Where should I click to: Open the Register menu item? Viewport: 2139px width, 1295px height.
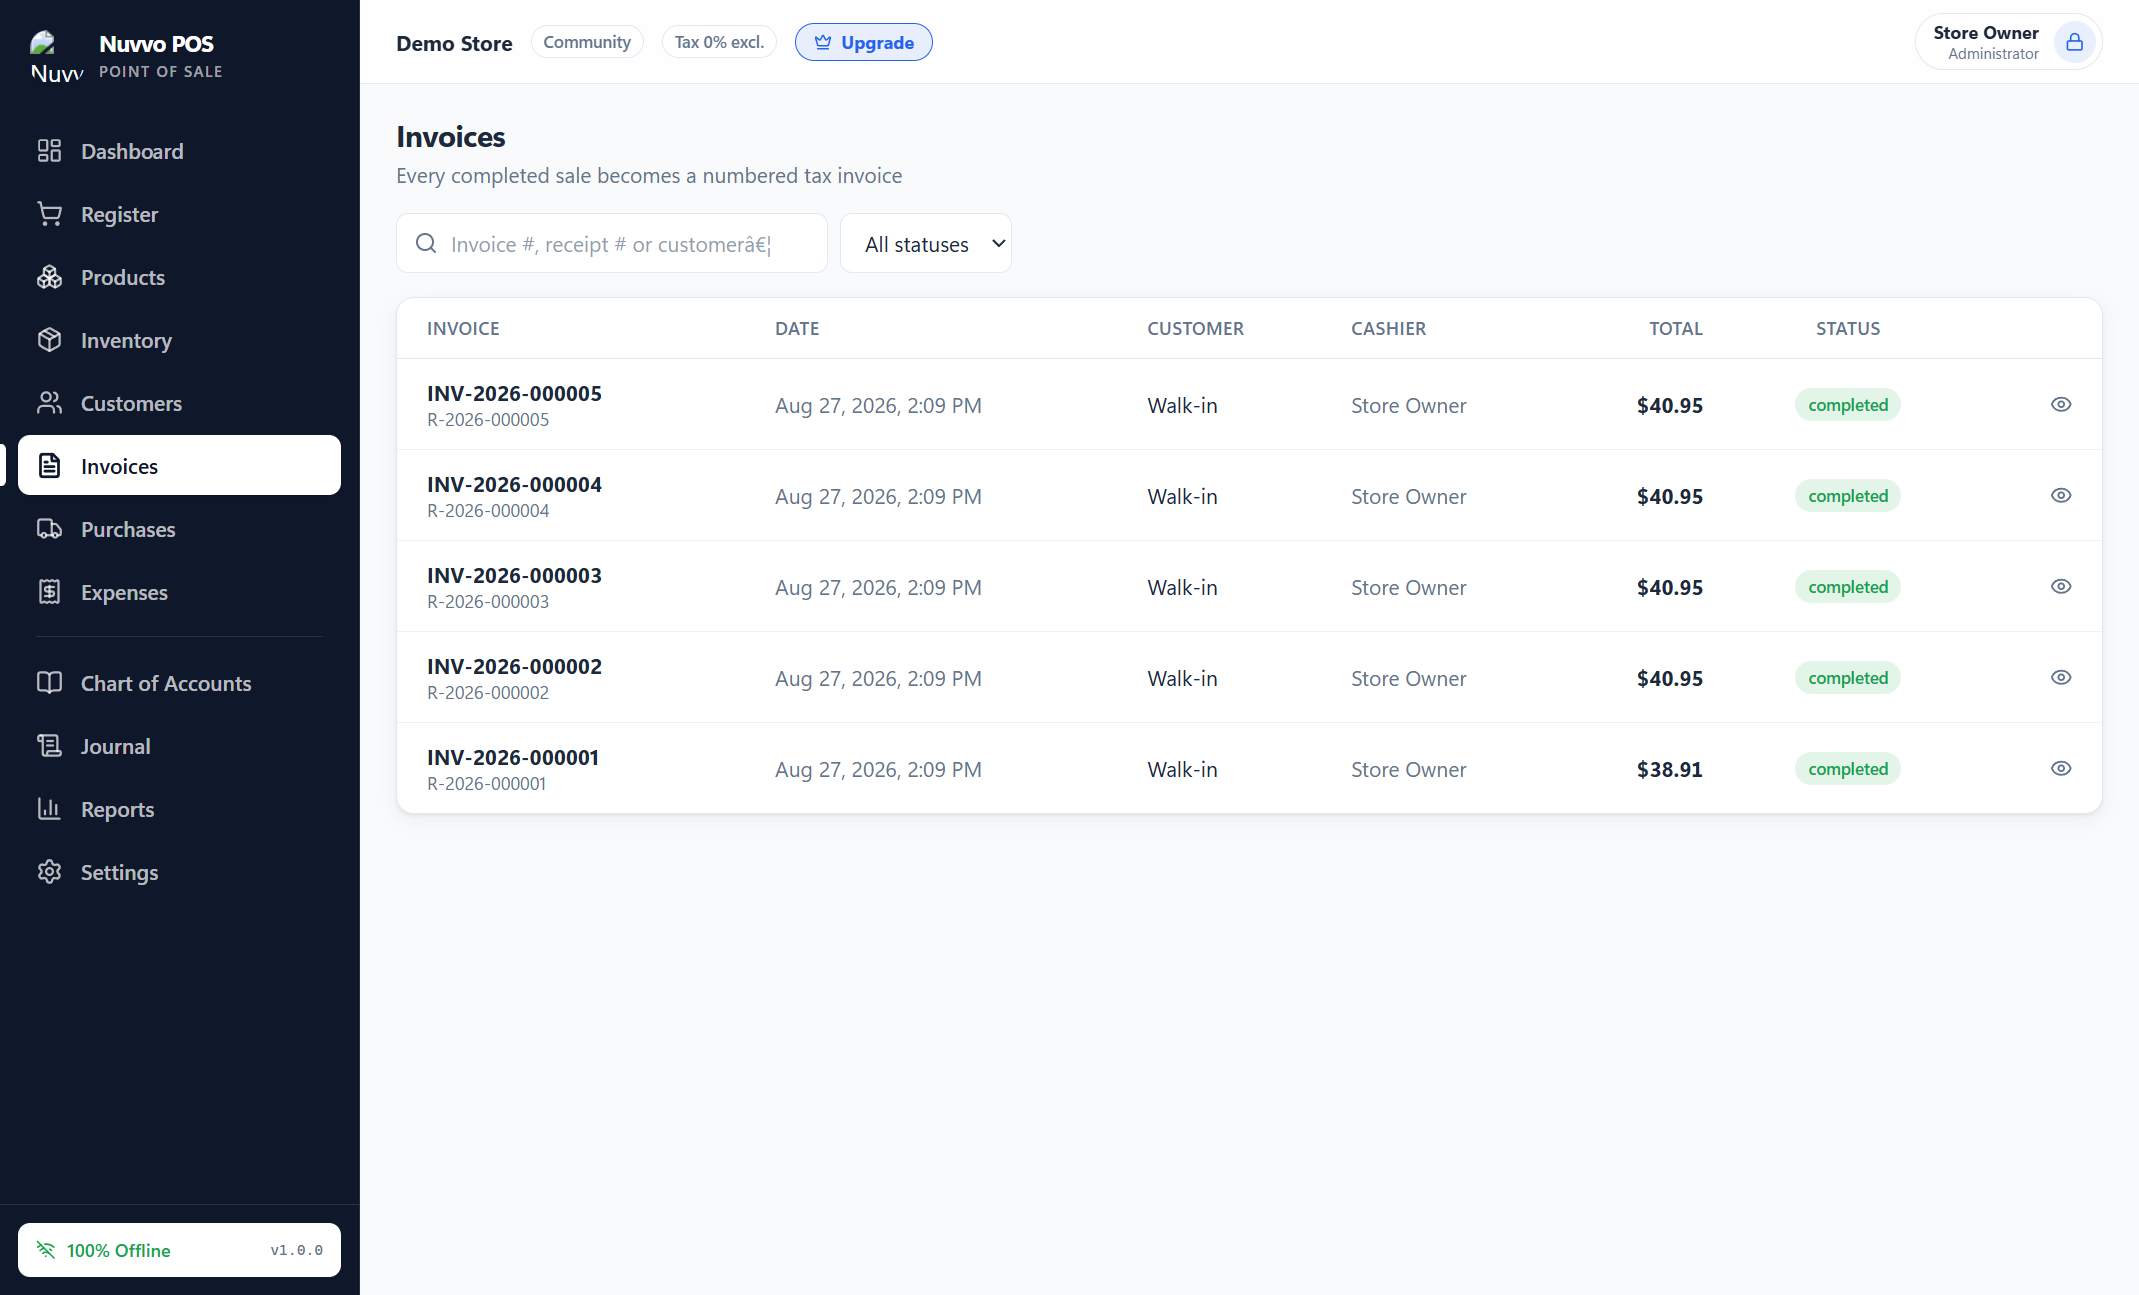click(179, 214)
